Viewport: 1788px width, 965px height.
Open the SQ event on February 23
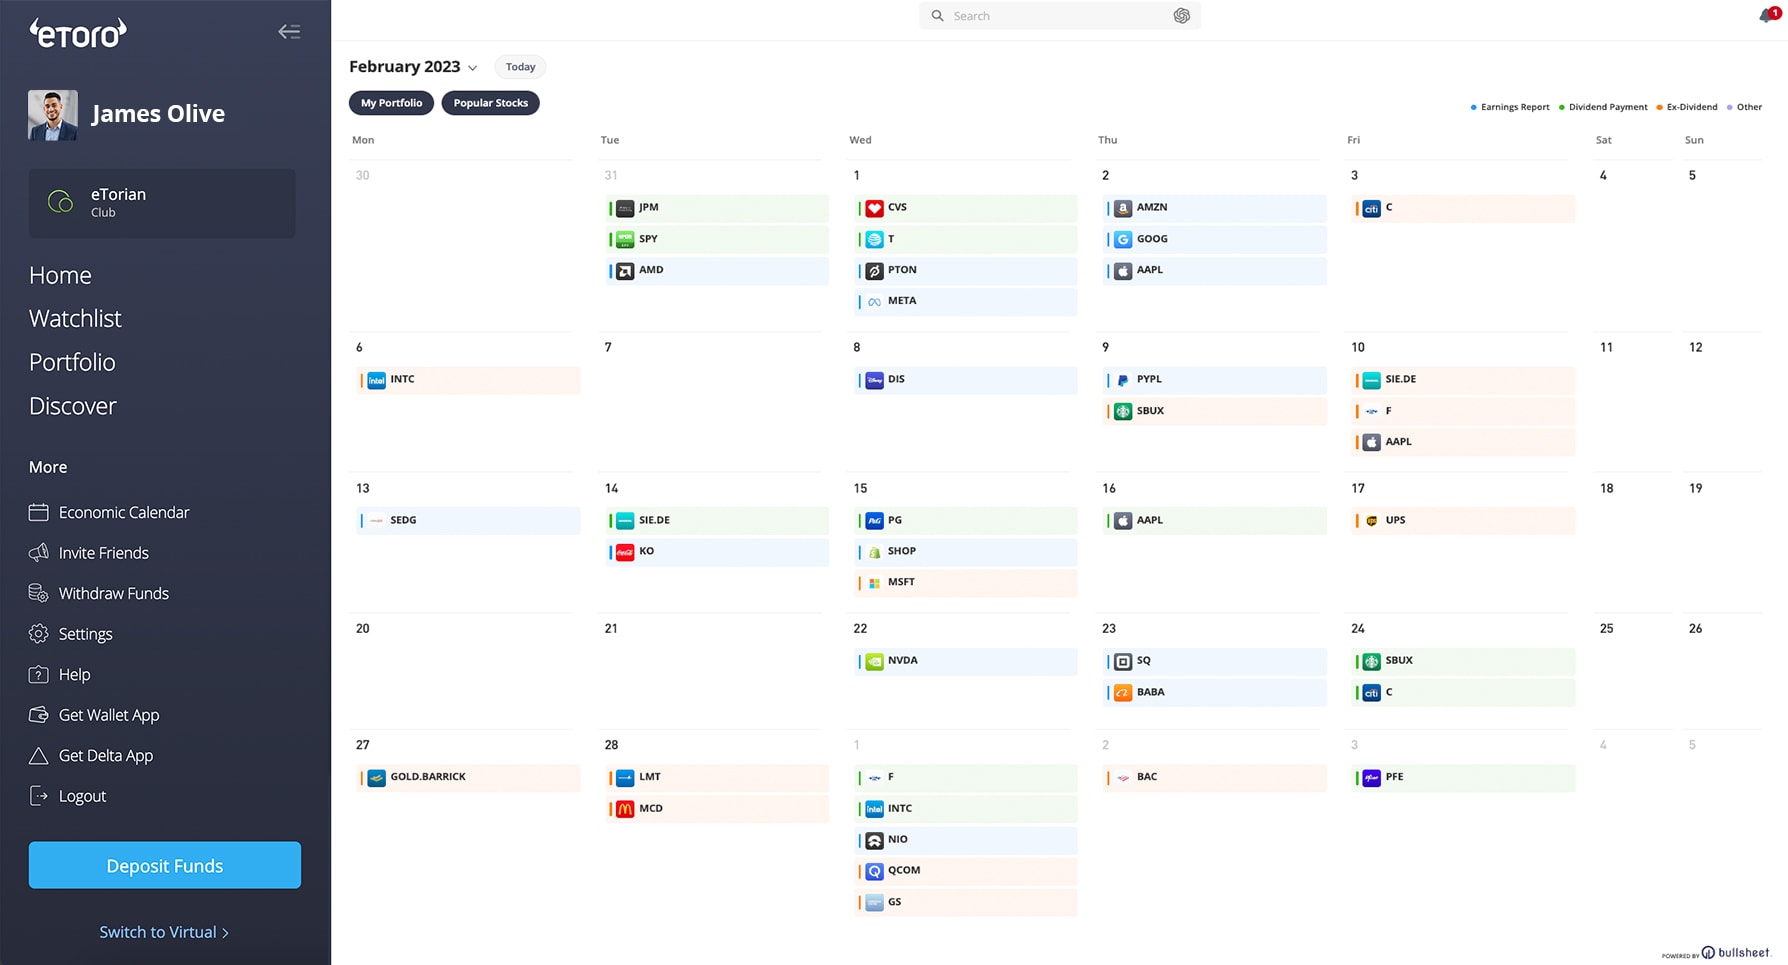coord(1215,661)
